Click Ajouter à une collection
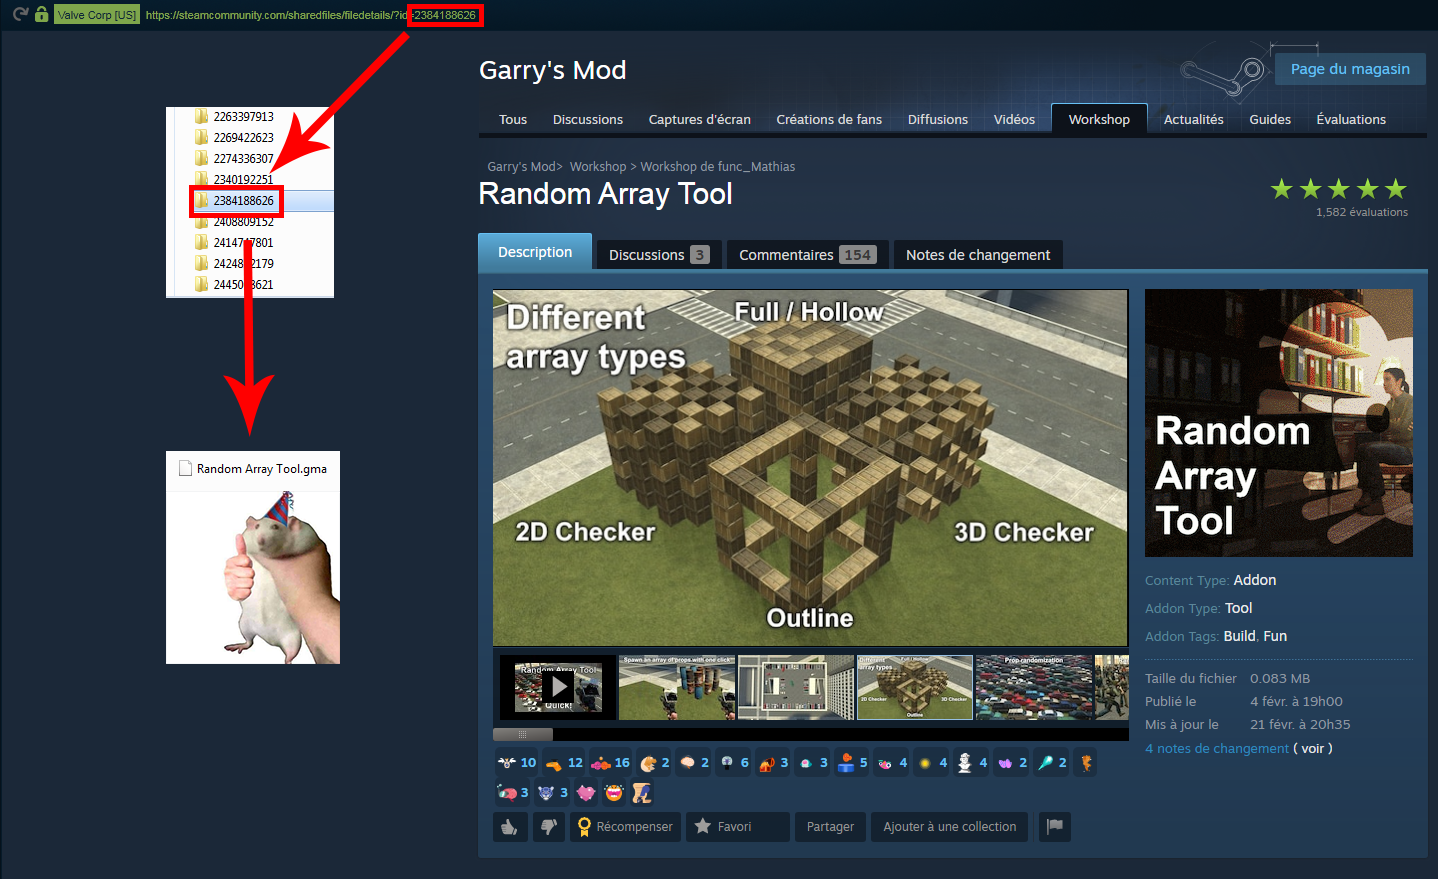The width and height of the screenshot is (1438, 879). pos(949,827)
